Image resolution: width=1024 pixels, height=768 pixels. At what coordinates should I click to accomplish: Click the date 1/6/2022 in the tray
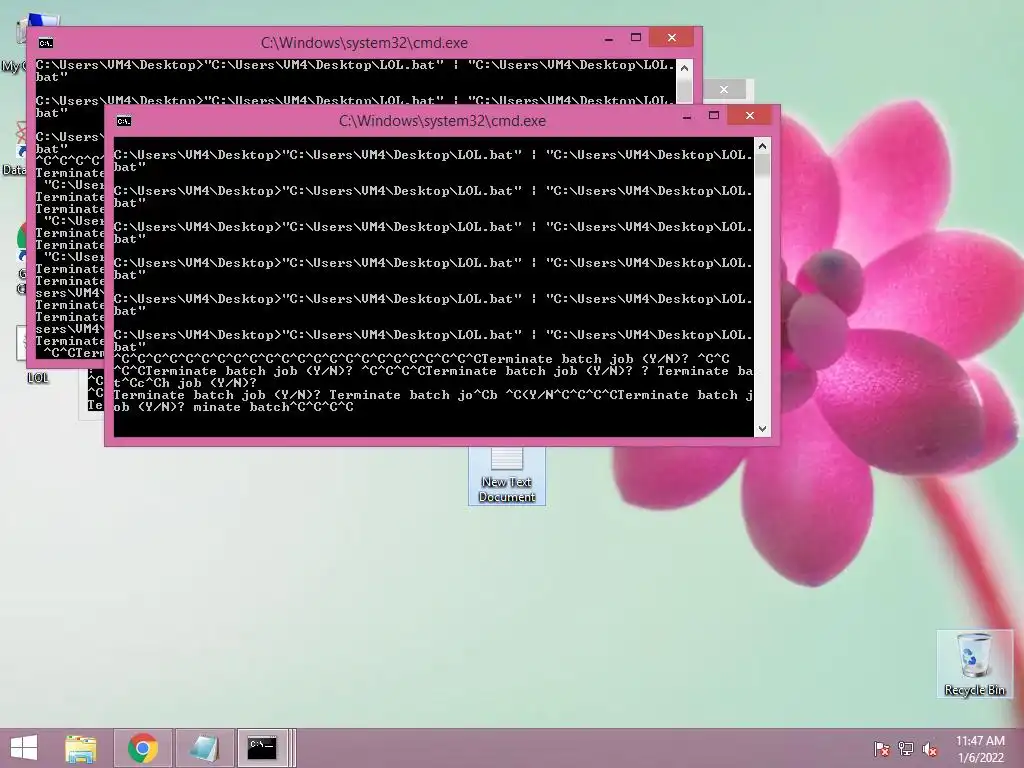click(x=980, y=758)
